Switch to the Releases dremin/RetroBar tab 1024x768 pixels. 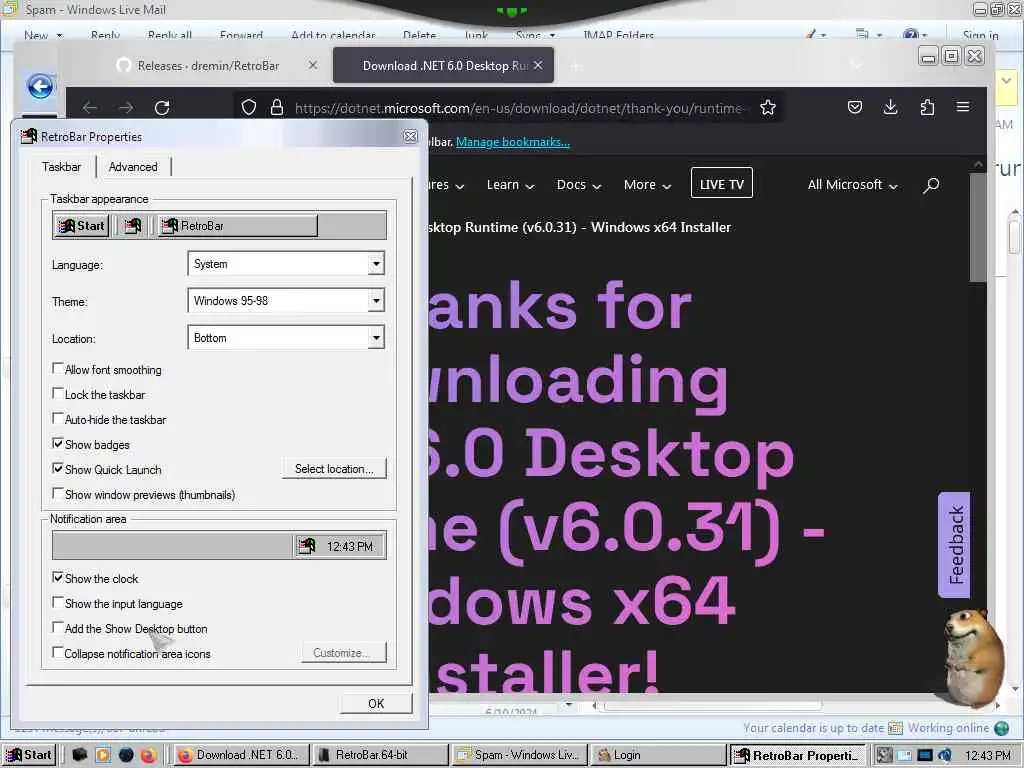208,66
